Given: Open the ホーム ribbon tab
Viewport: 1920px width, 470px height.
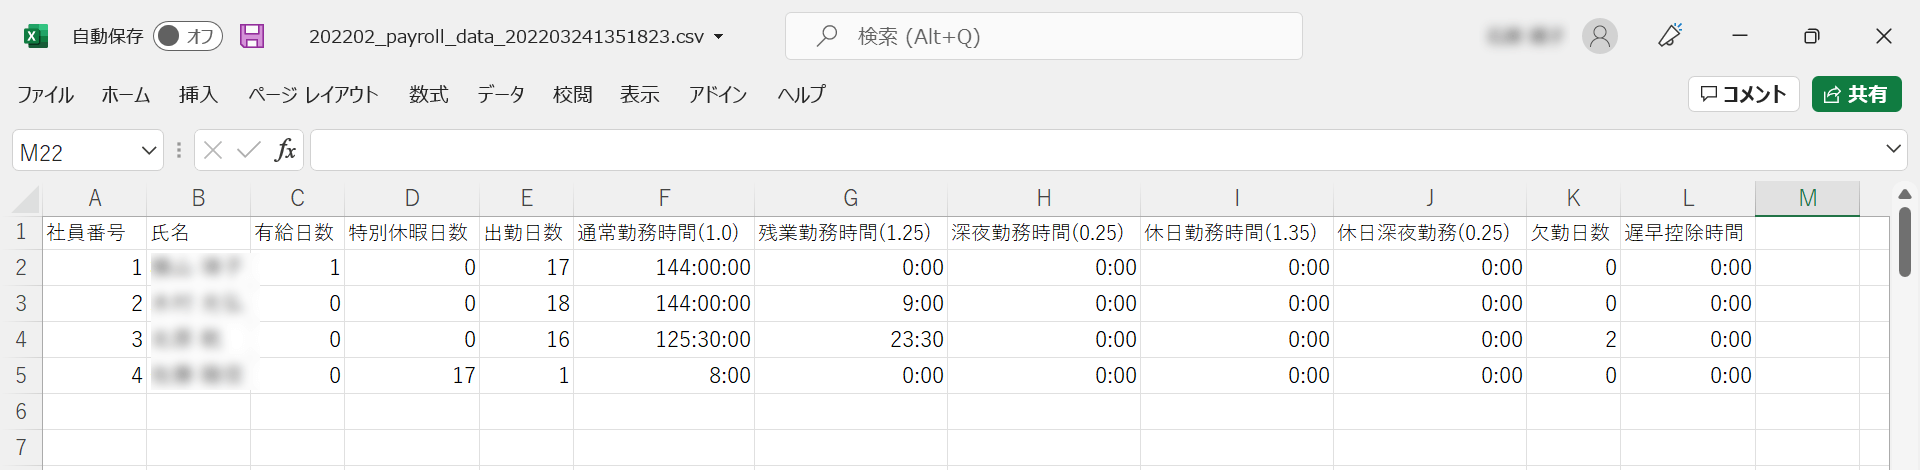Looking at the screenshot, I should point(126,95).
